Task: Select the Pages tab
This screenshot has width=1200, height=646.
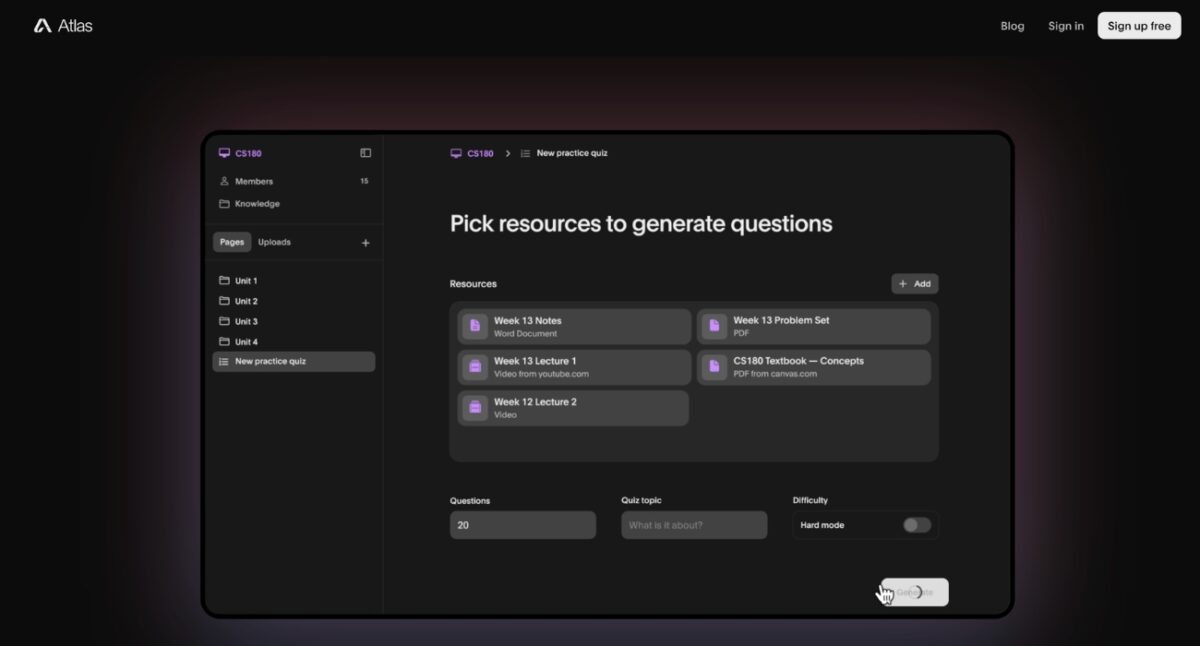Action: pyautogui.click(x=232, y=242)
